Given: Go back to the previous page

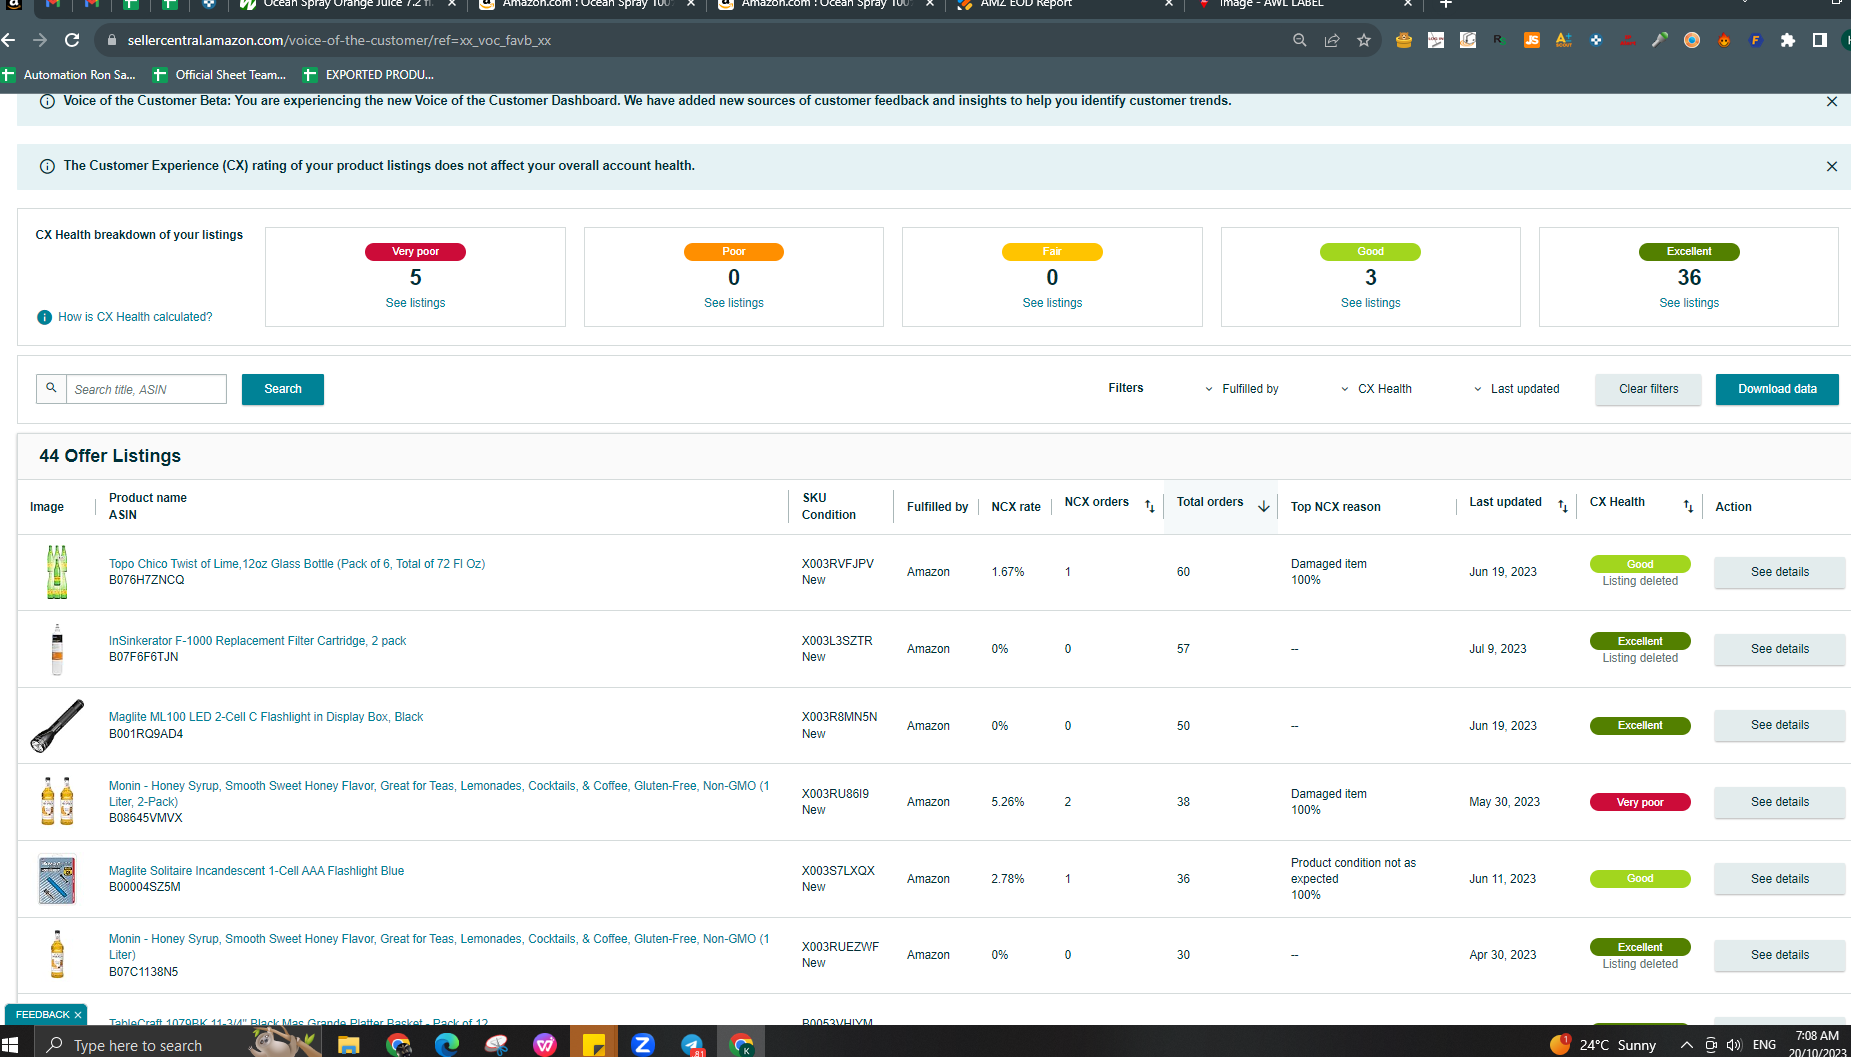Looking at the screenshot, I should [x=9, y=40].
